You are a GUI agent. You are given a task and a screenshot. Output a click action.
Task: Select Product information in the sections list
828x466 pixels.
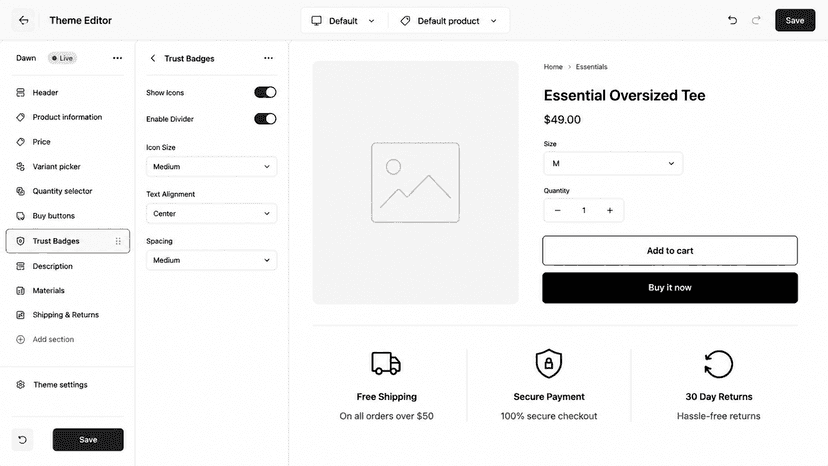click(67, 117)
